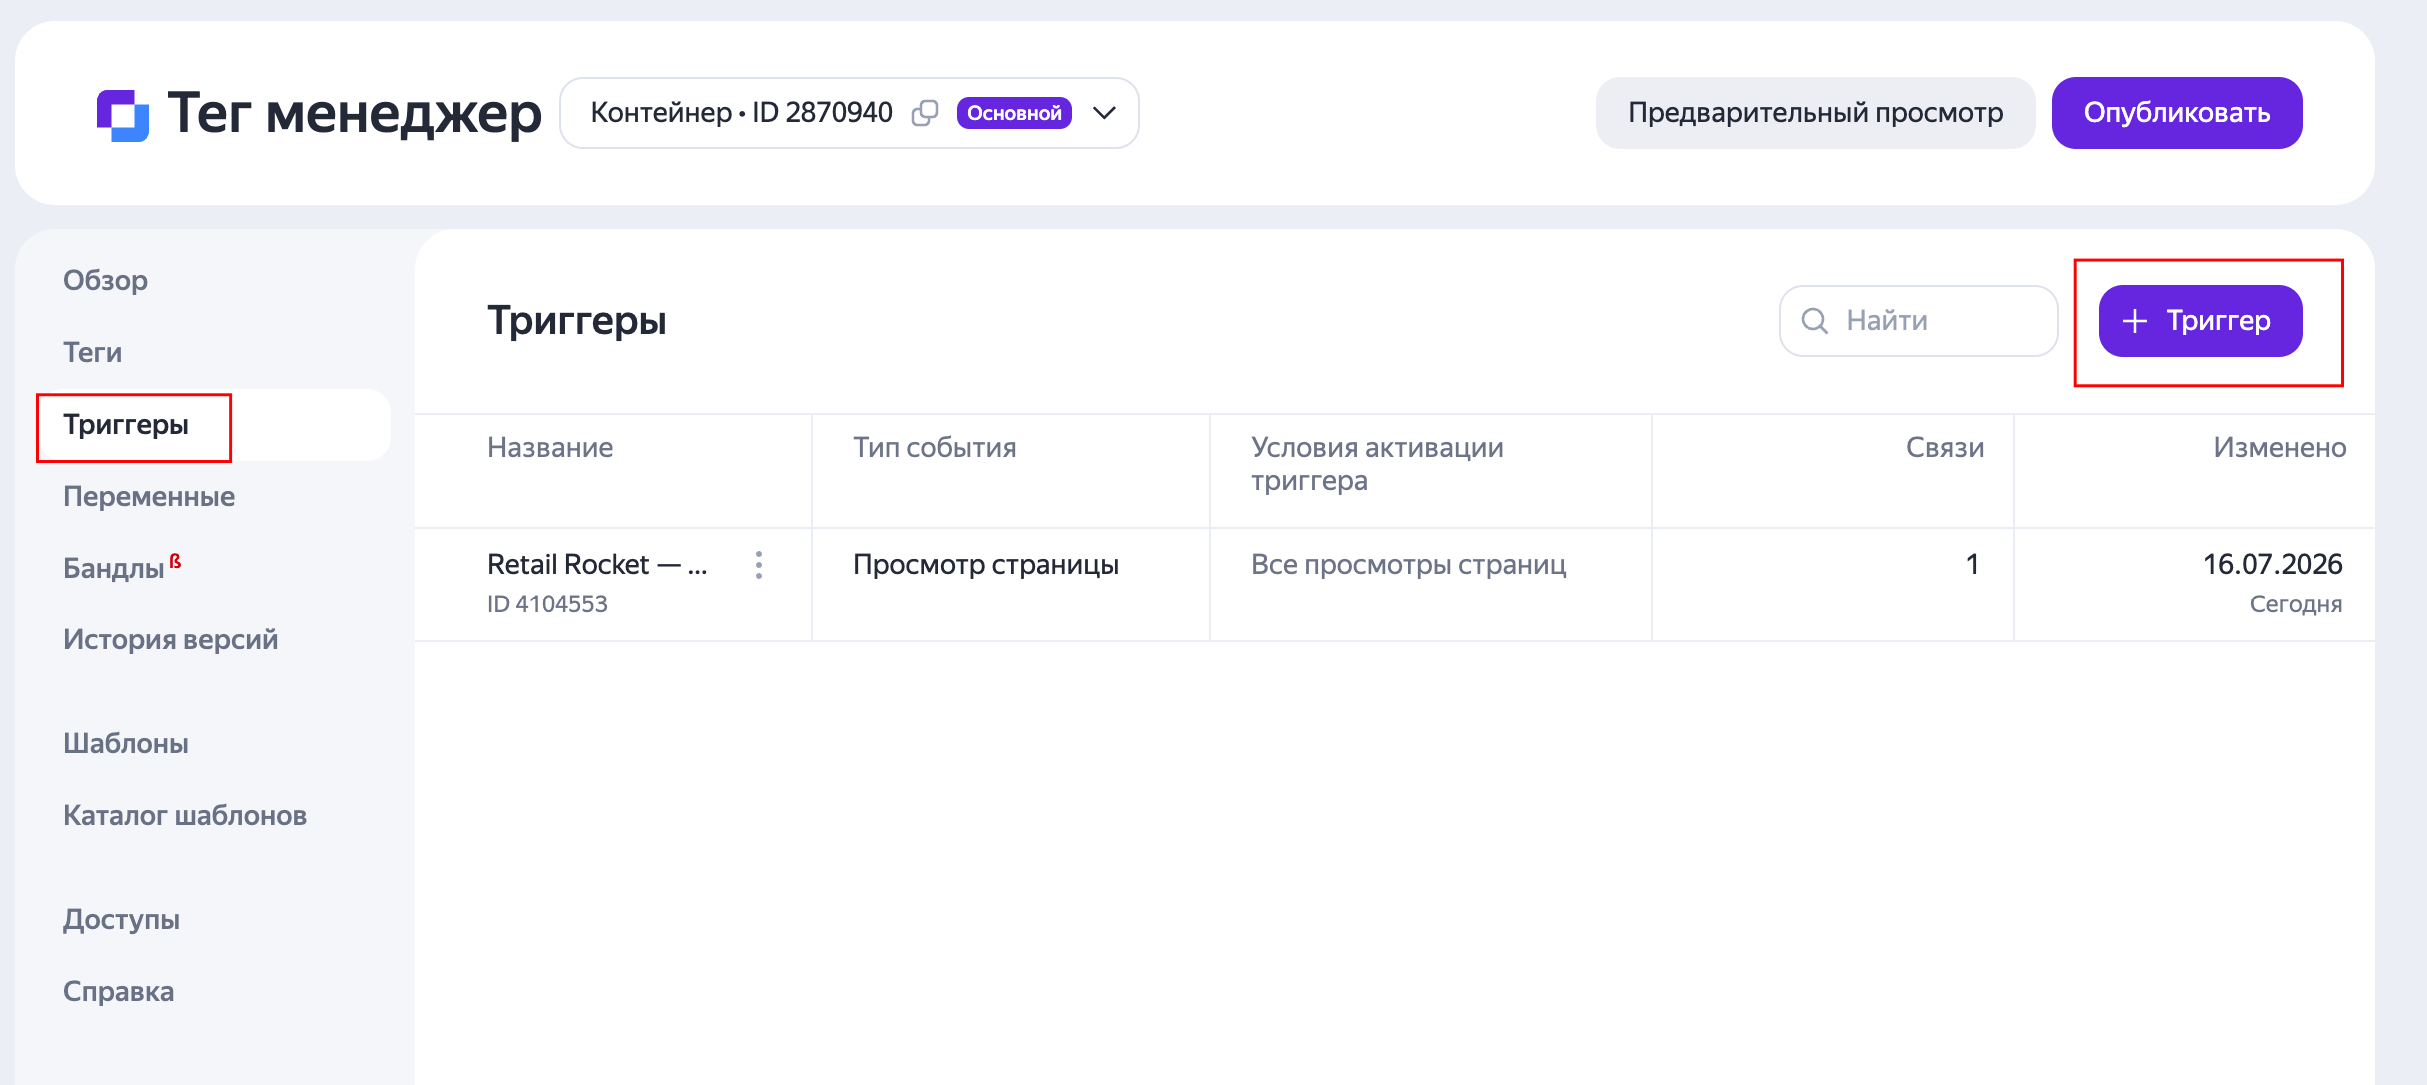
Task: Click the Tag Manager logo icon
Action: [123, 115]
